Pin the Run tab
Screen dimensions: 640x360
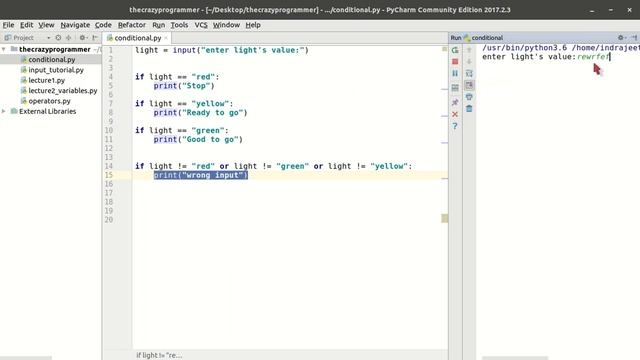(455, 102)
